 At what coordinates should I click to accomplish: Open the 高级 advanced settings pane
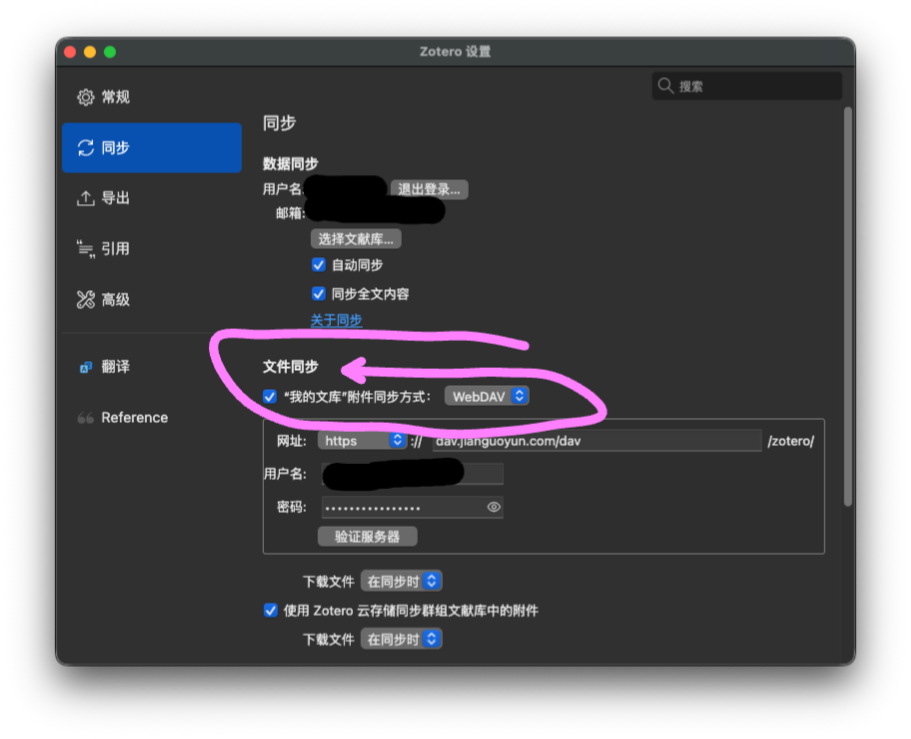152,299
